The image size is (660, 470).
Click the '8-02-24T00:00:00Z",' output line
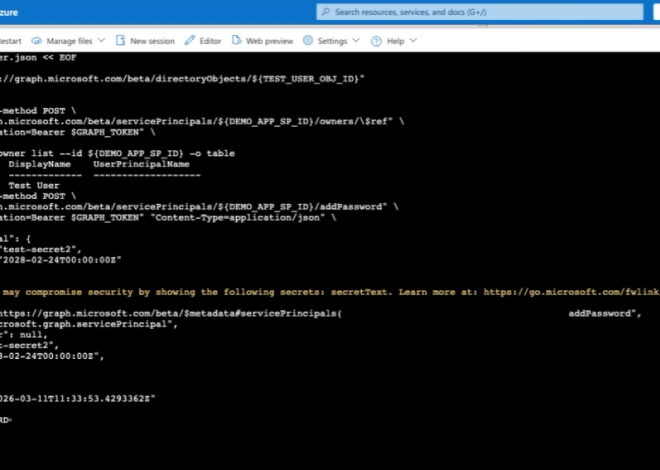pyautogui.click(x=52, y=356)
